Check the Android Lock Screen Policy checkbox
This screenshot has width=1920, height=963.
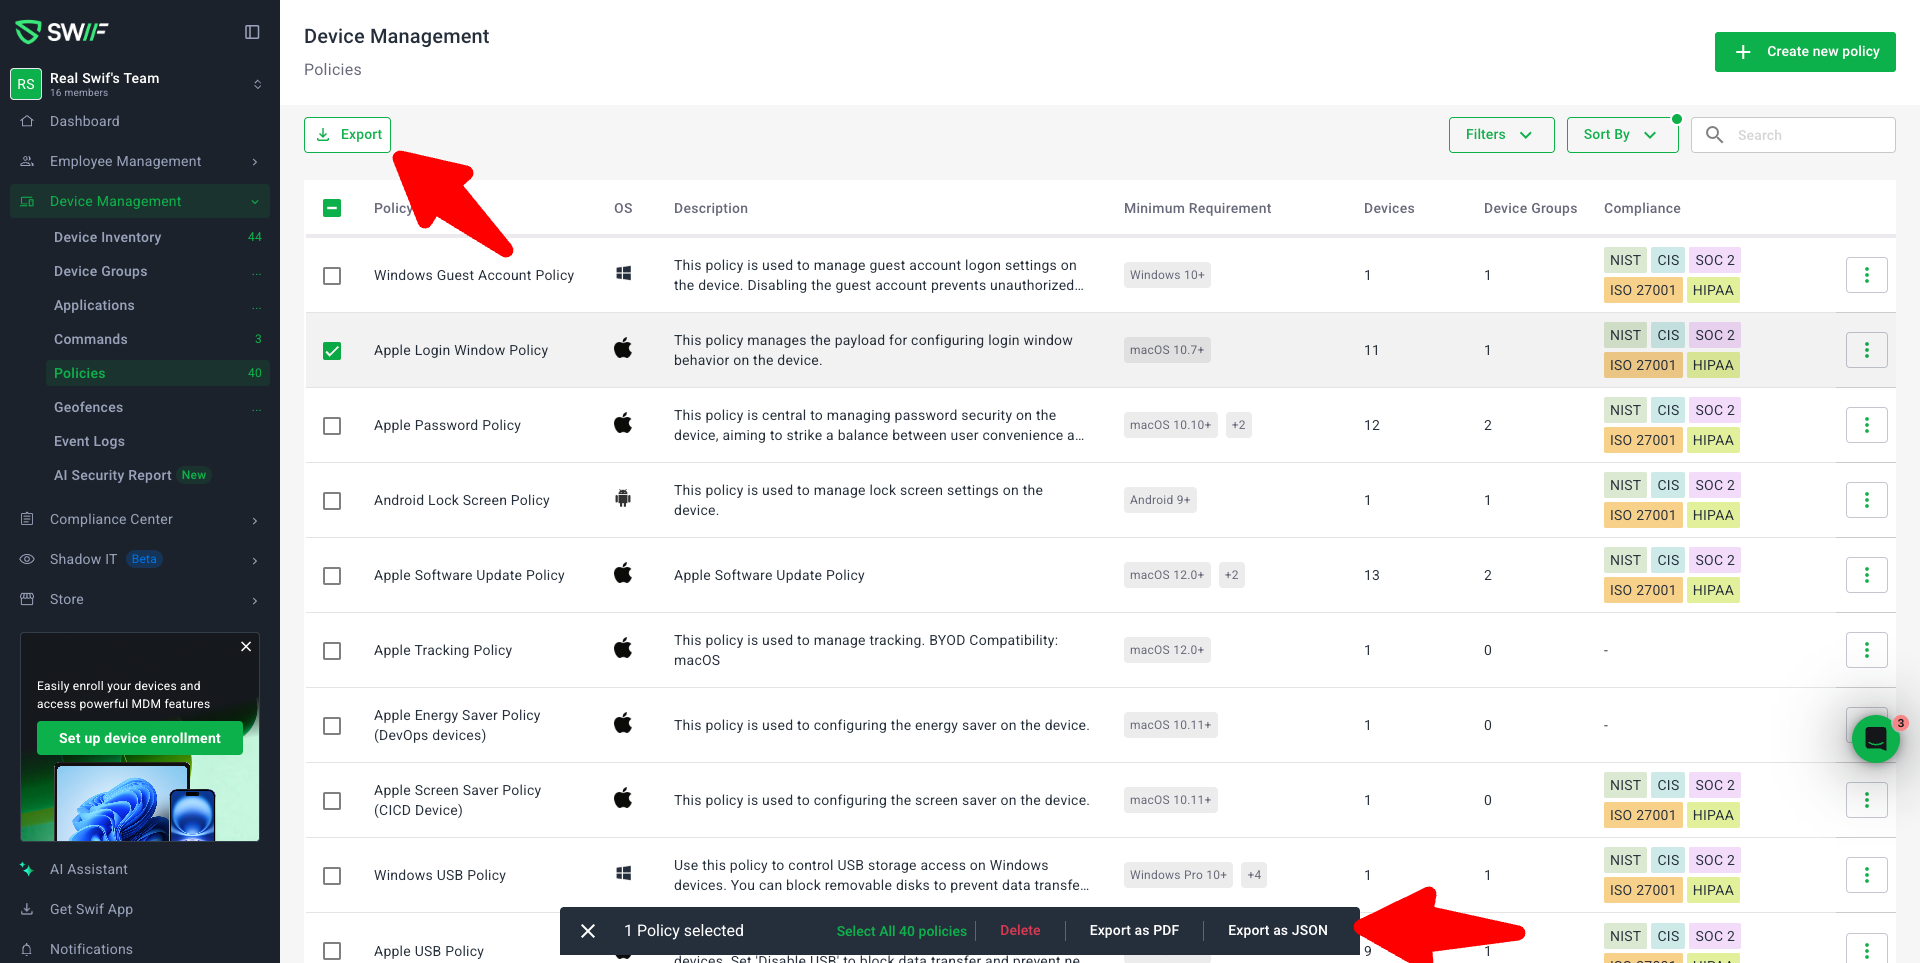[332, 501]
